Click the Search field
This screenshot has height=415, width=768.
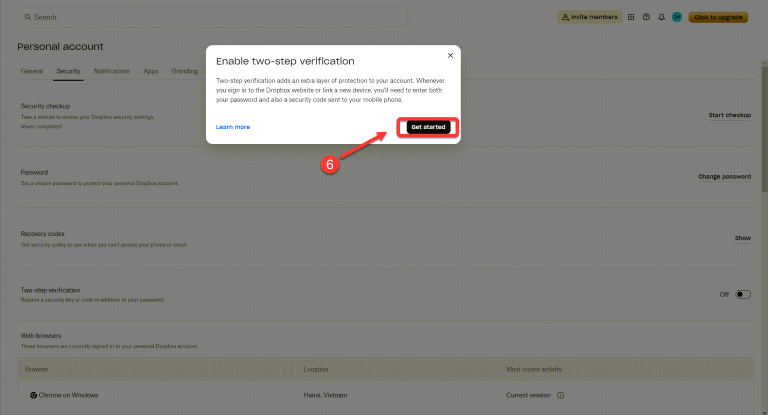tap(213, 17)
